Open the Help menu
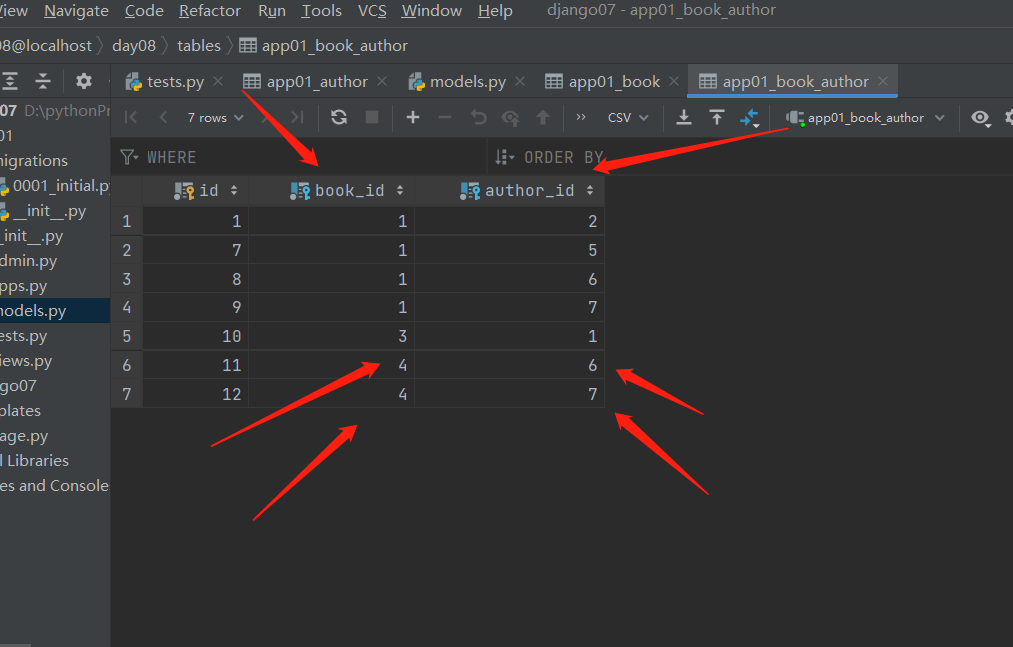 tap(495, 11)
